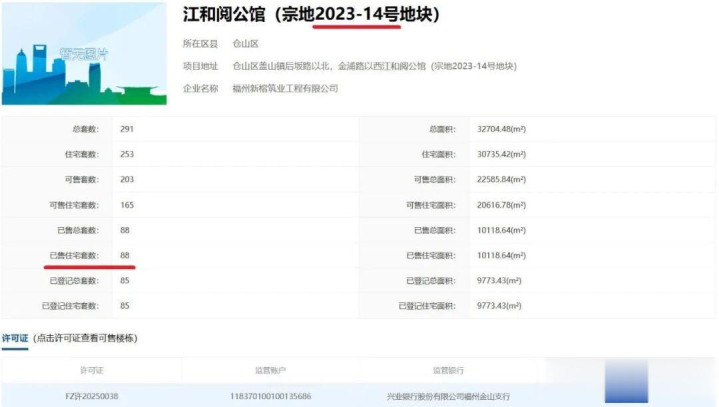The image size is (719, 407).
Task: Click the project placeholder image thumbnail
Action: click(x=84, y=54)
